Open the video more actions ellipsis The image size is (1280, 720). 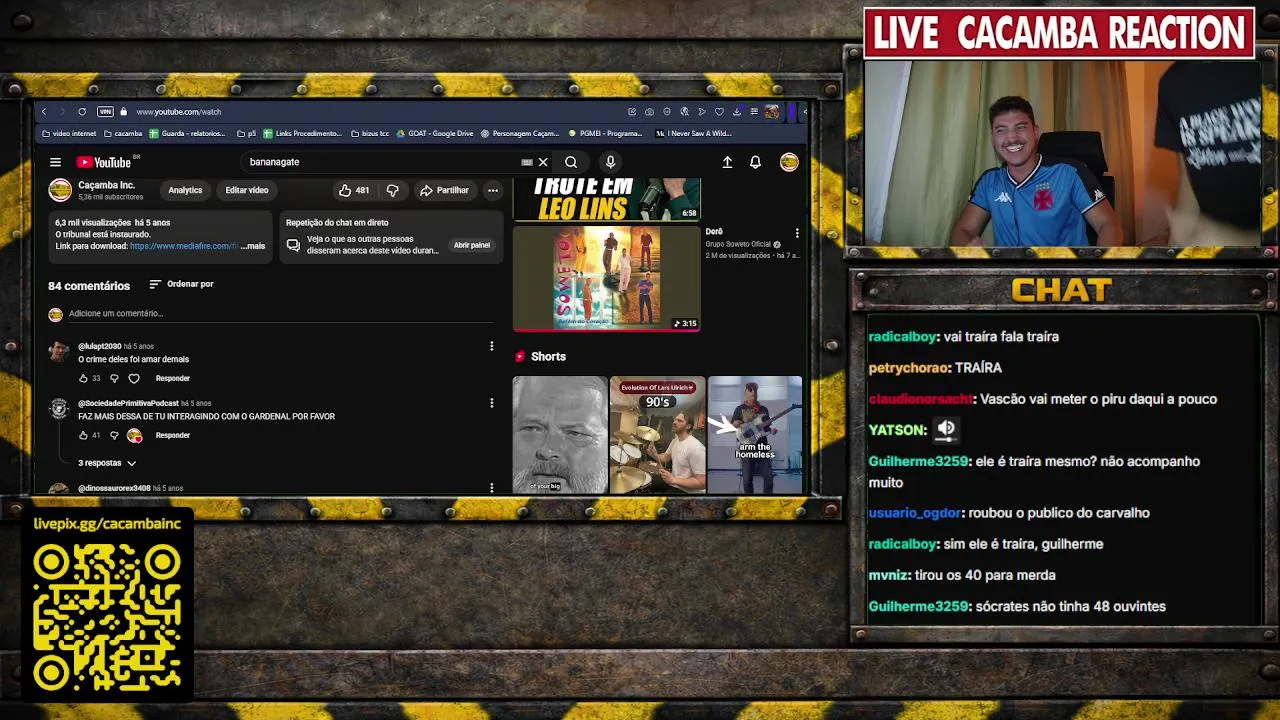pyautogui.click(x=492, y=190)
